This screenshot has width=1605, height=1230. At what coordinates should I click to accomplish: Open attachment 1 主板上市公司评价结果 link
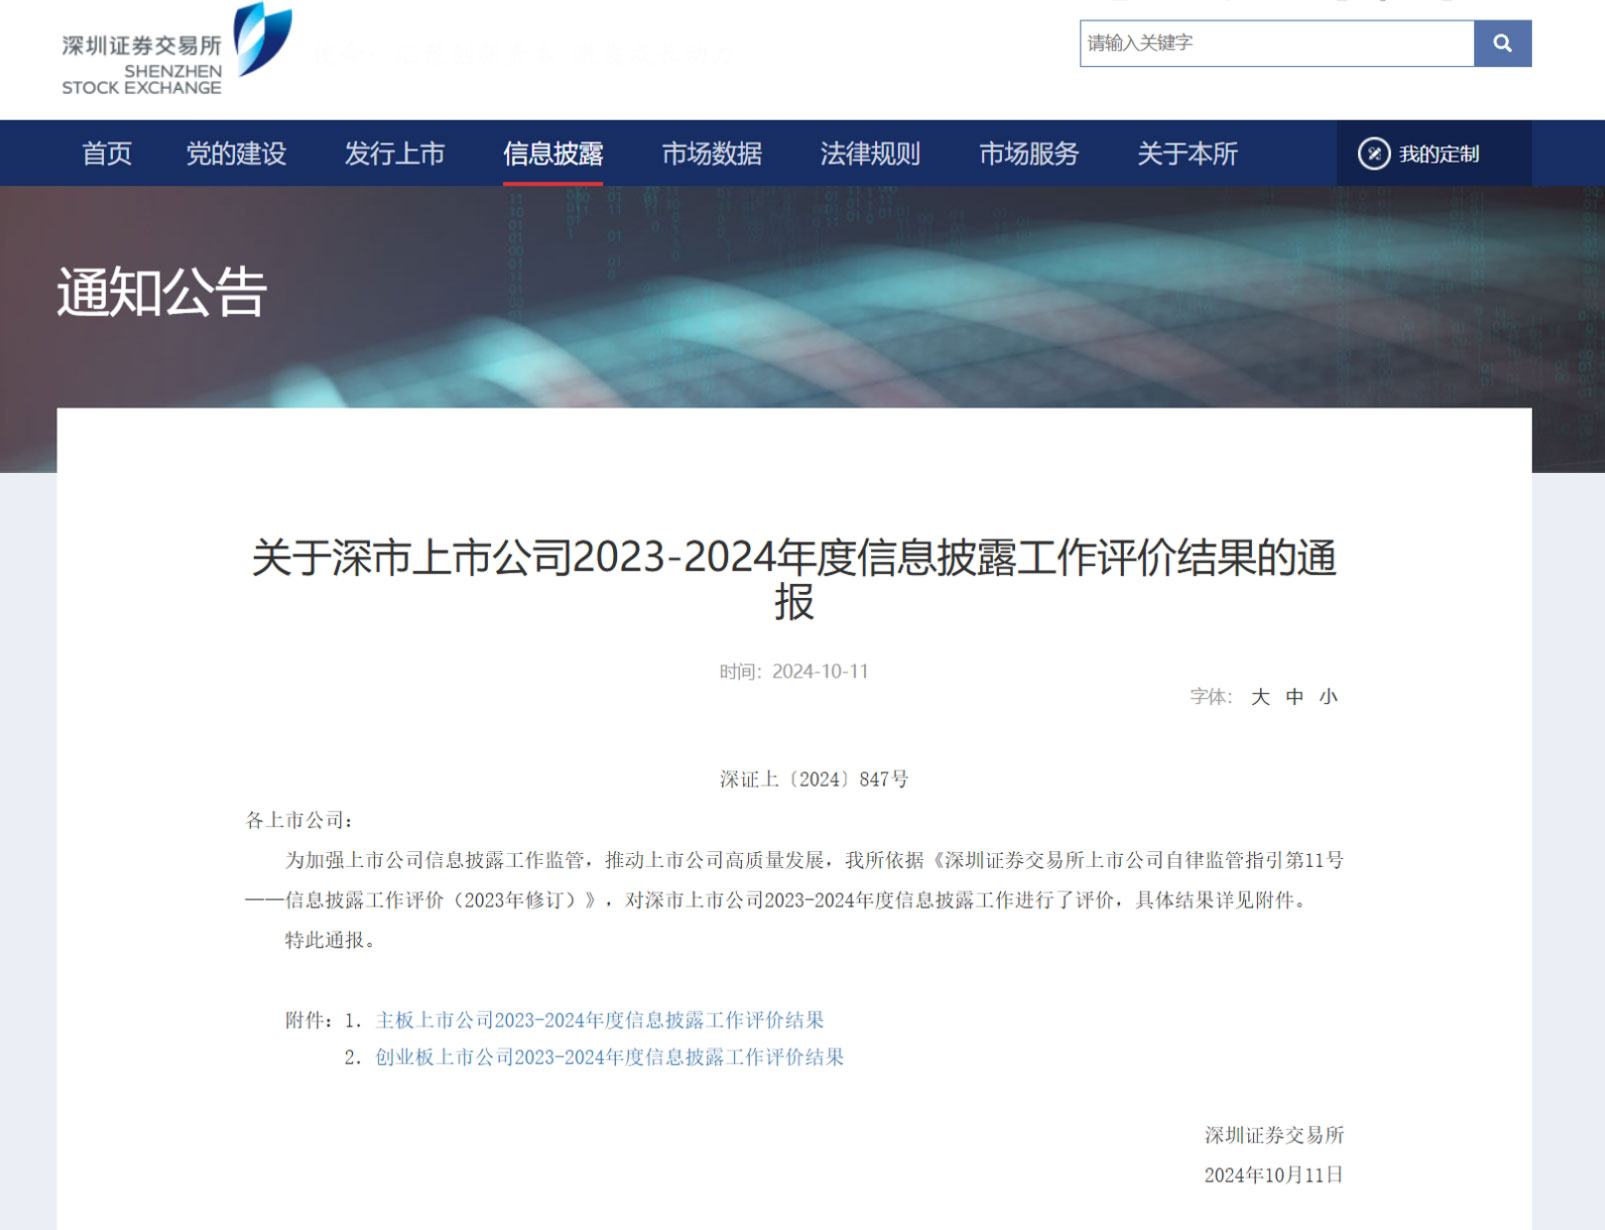point(598,1021)
